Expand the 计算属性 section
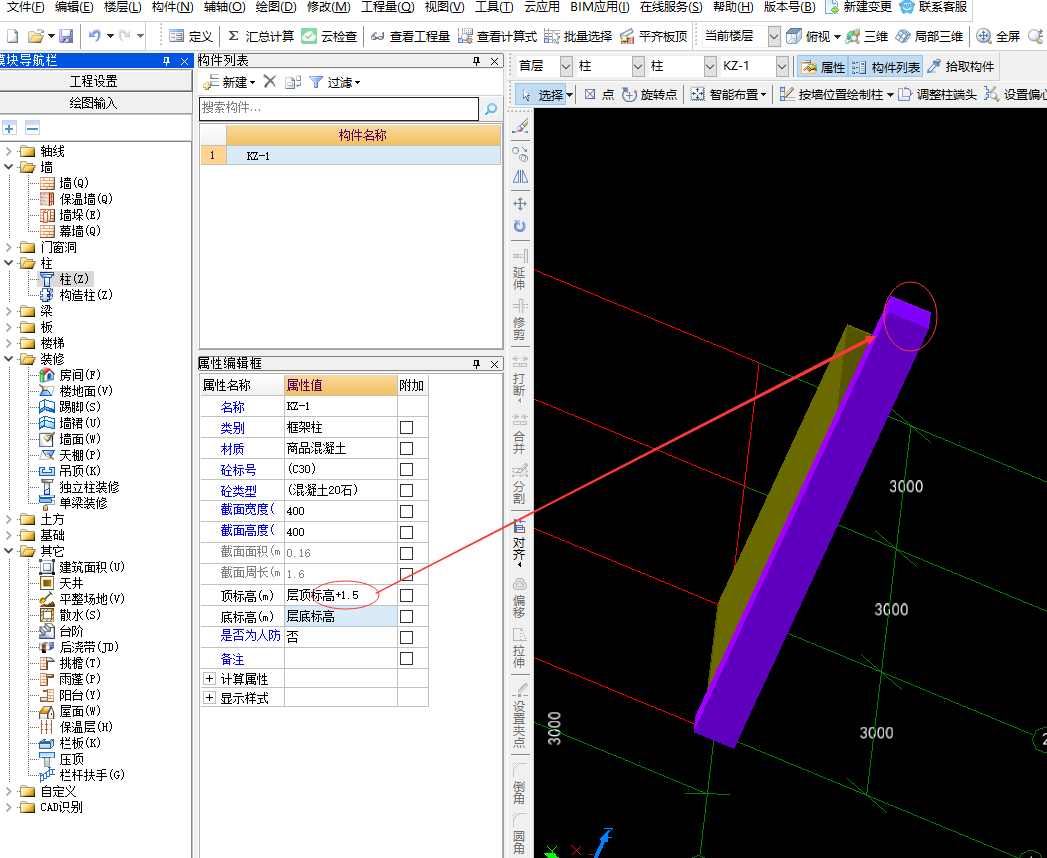 210,678
